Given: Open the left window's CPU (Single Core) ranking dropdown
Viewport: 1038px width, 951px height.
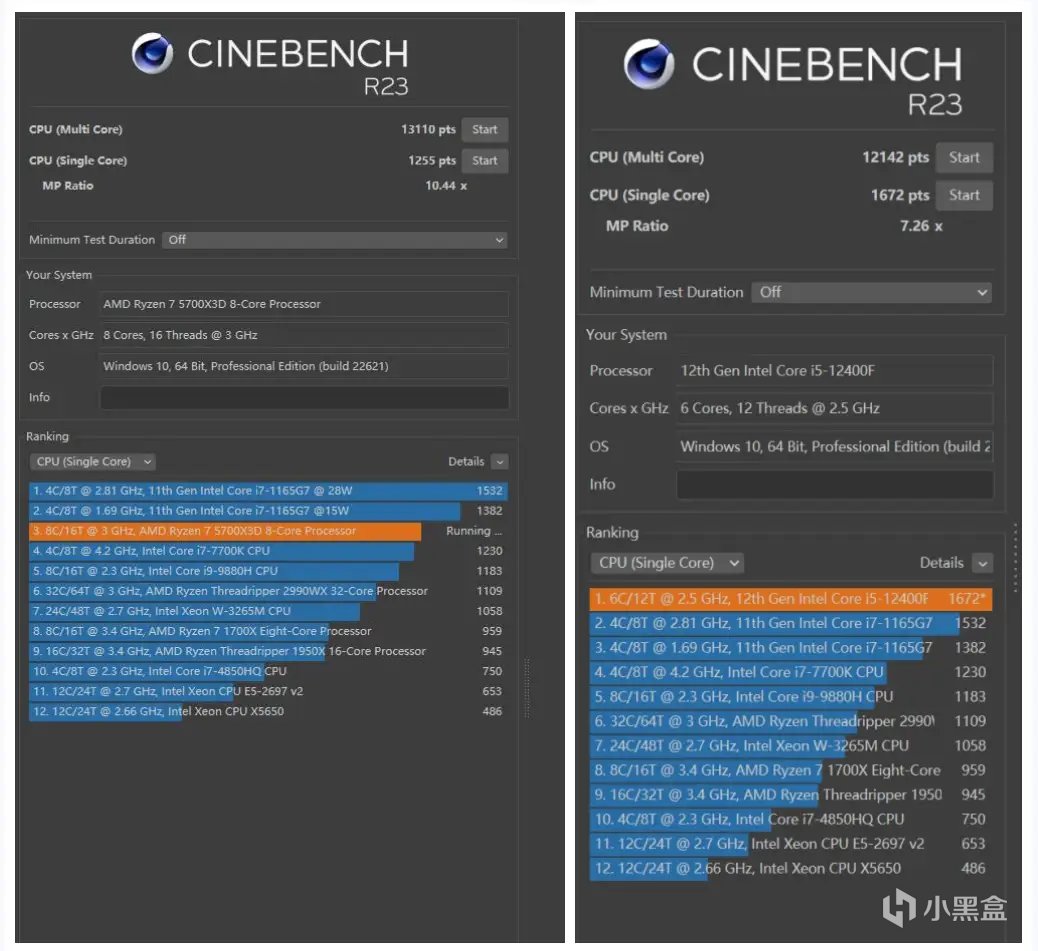Looking at the screenshot, I should [x=92, y=461].
